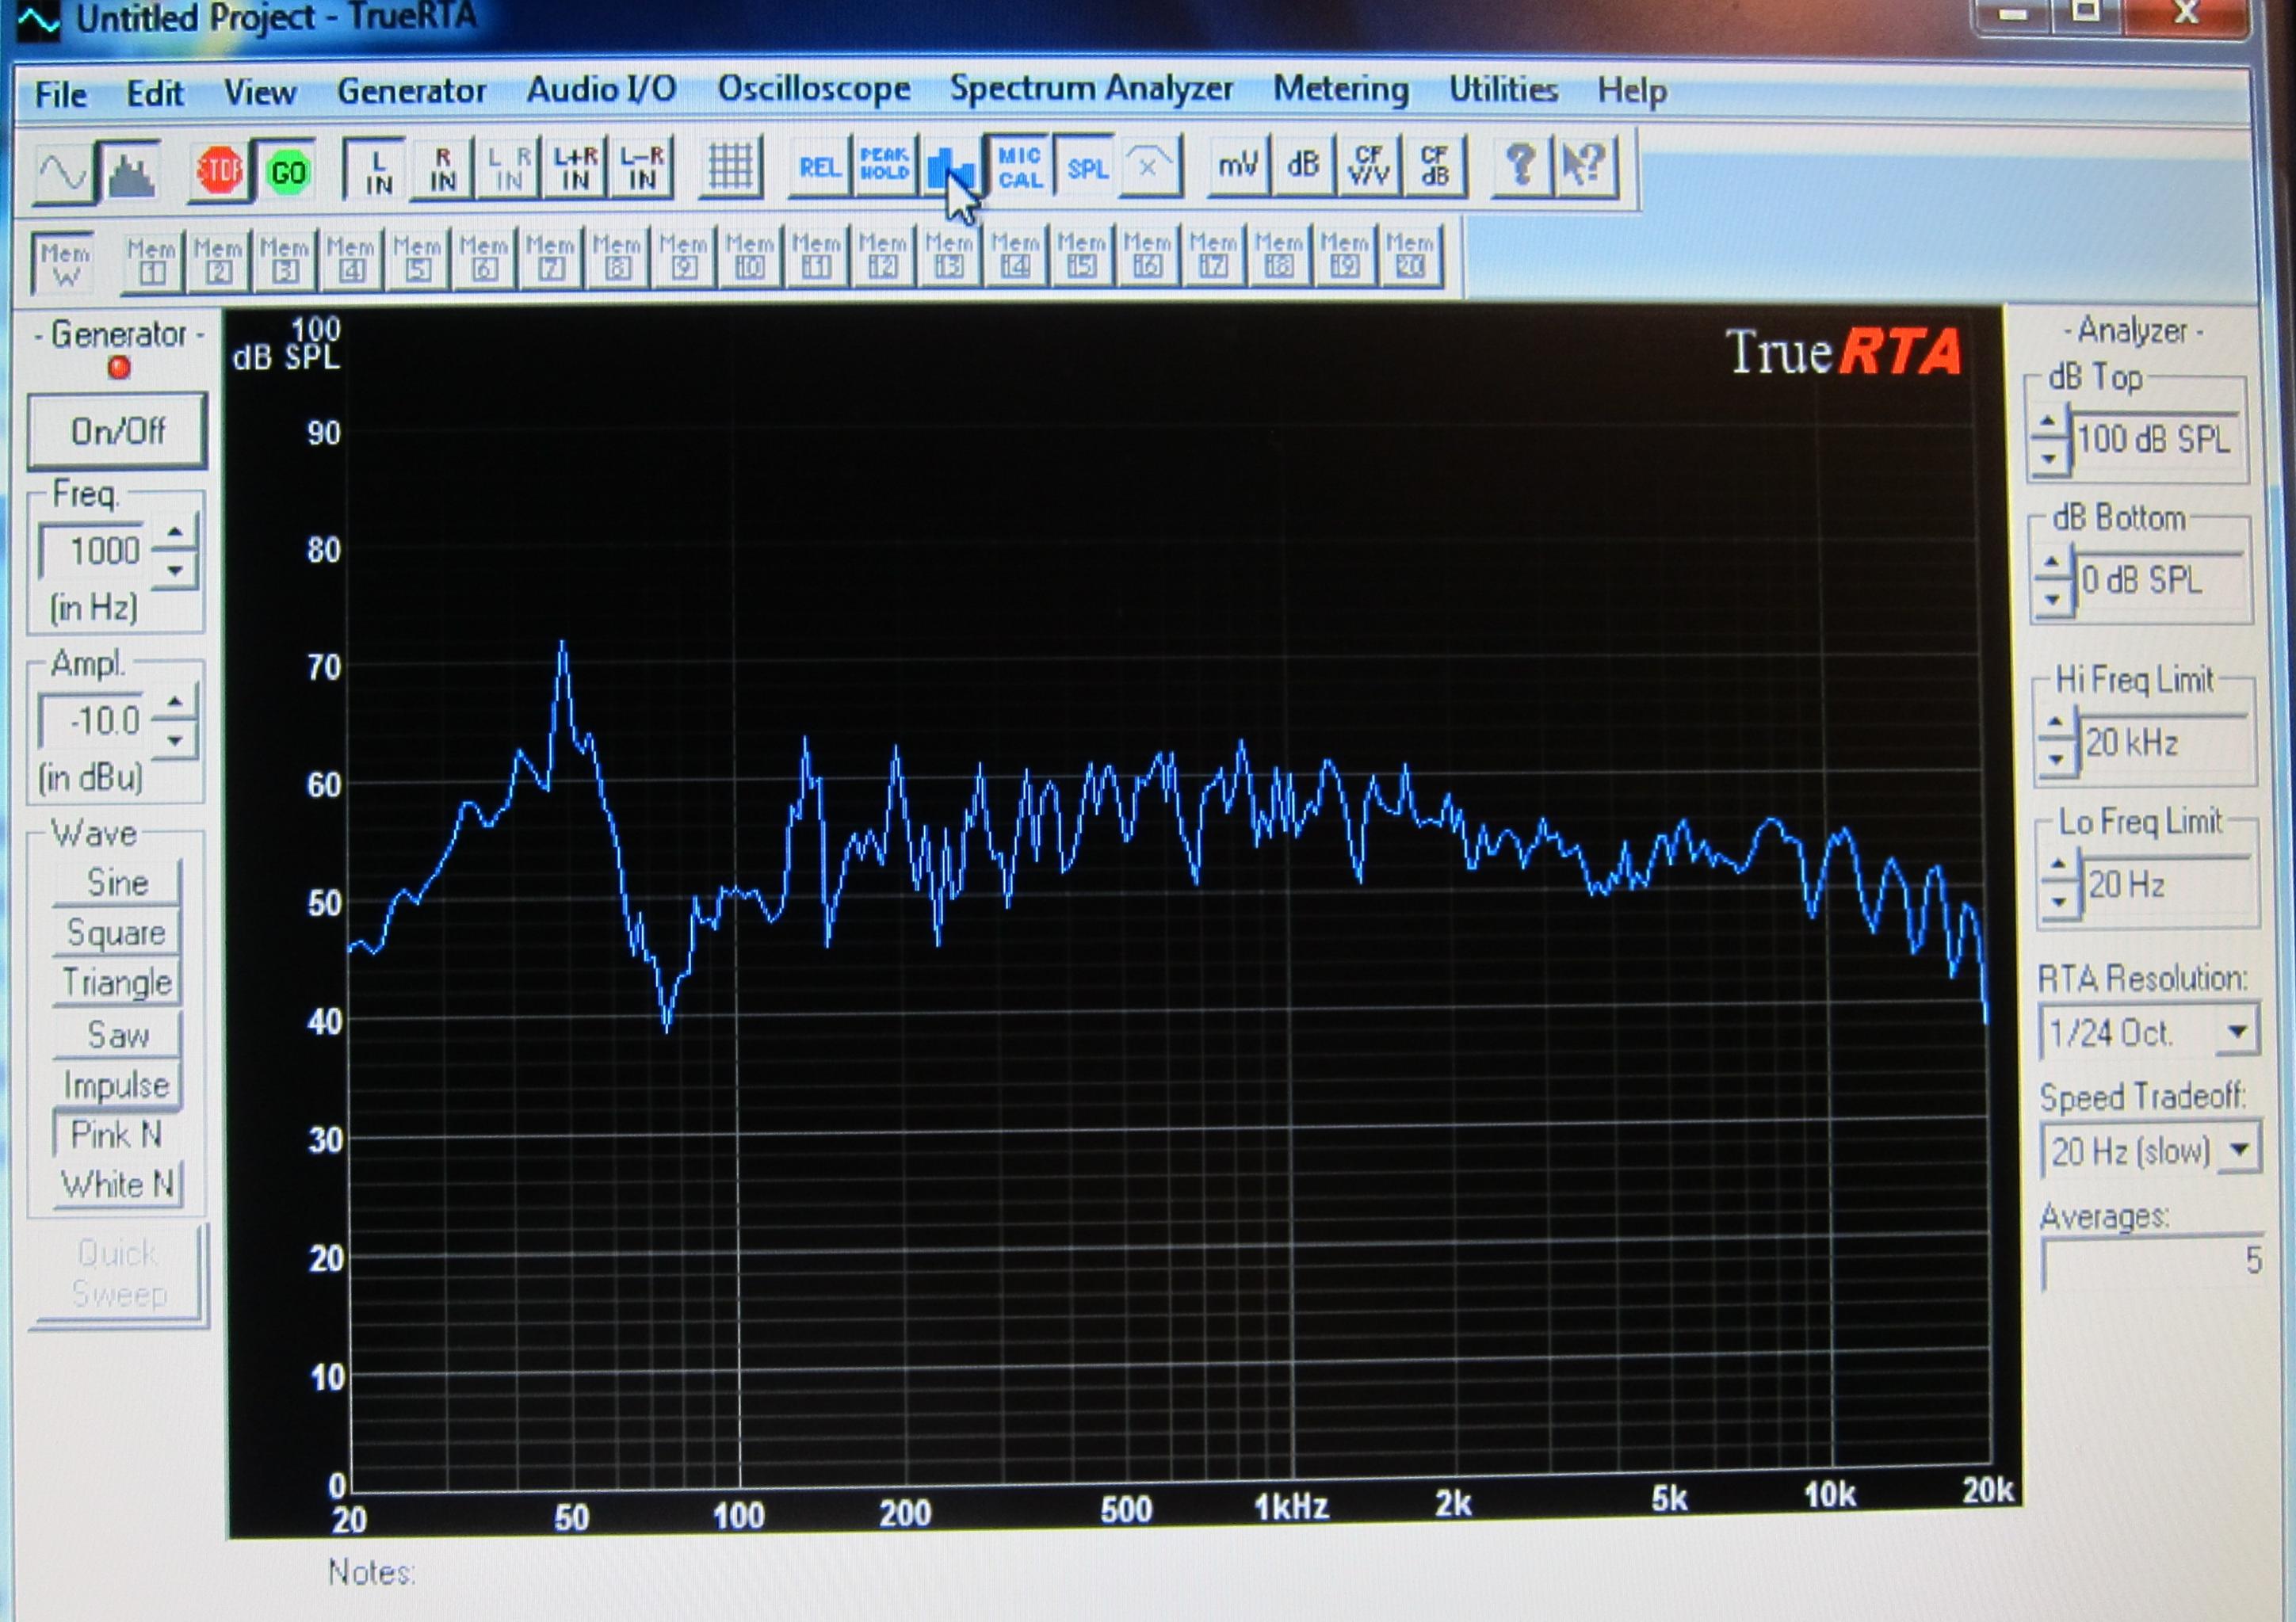2296x1622 pixels.
Task: Raise Lo Freq Limit with up arrow
Action: [x=2058, y=864]
